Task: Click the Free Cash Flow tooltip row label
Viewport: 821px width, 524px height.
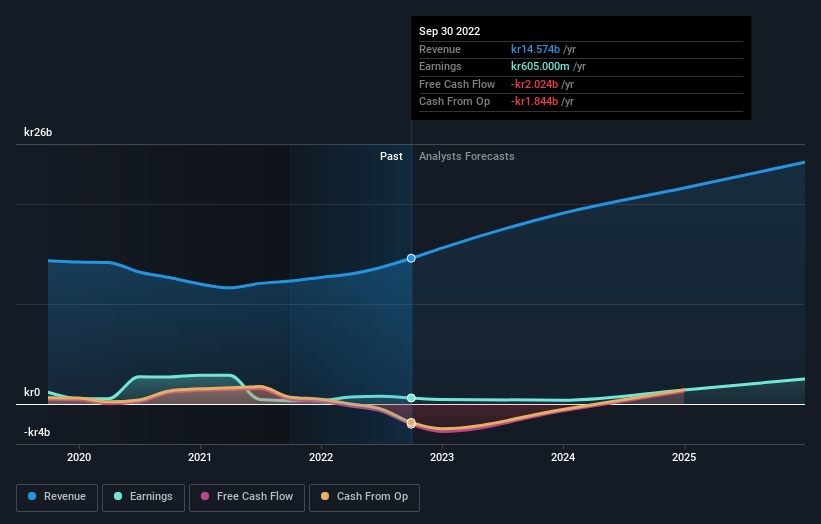Action: (x=457, y=84)
